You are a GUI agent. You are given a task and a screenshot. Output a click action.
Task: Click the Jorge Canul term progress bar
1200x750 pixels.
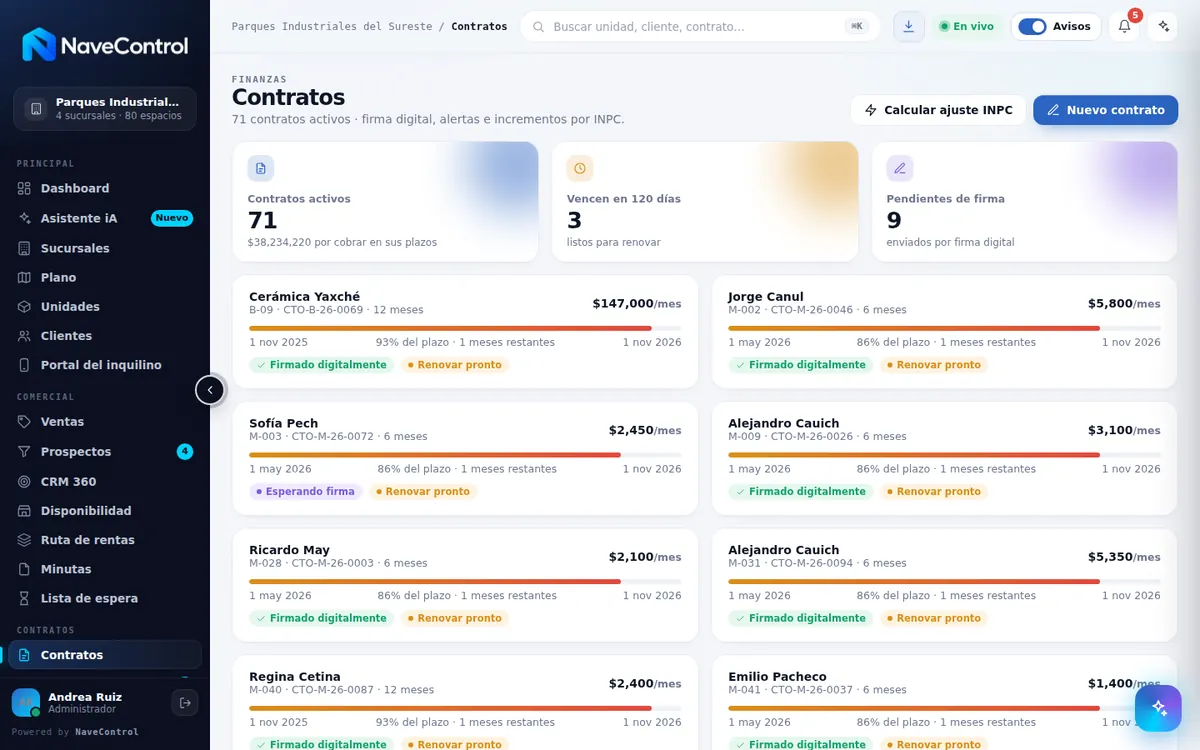[944, 328]
